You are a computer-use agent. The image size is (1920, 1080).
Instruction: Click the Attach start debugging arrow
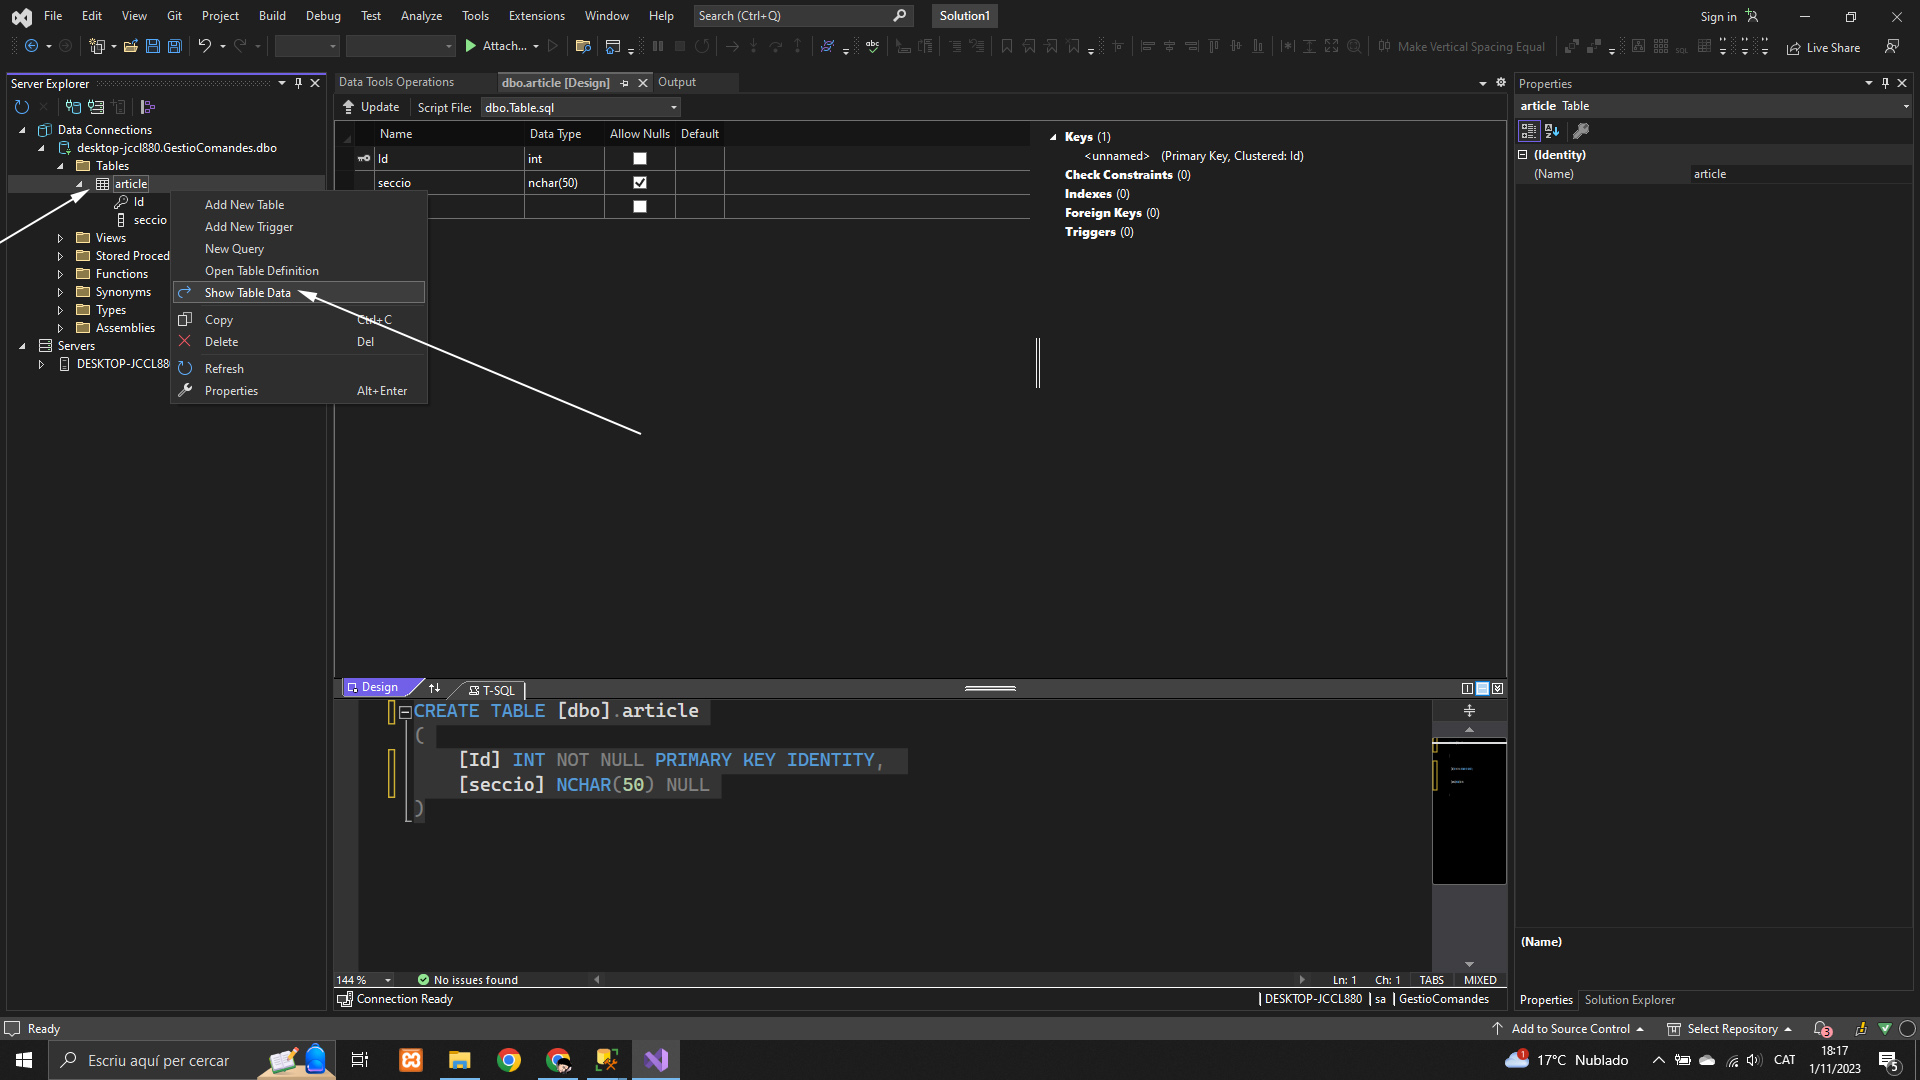tap(471, 46)
